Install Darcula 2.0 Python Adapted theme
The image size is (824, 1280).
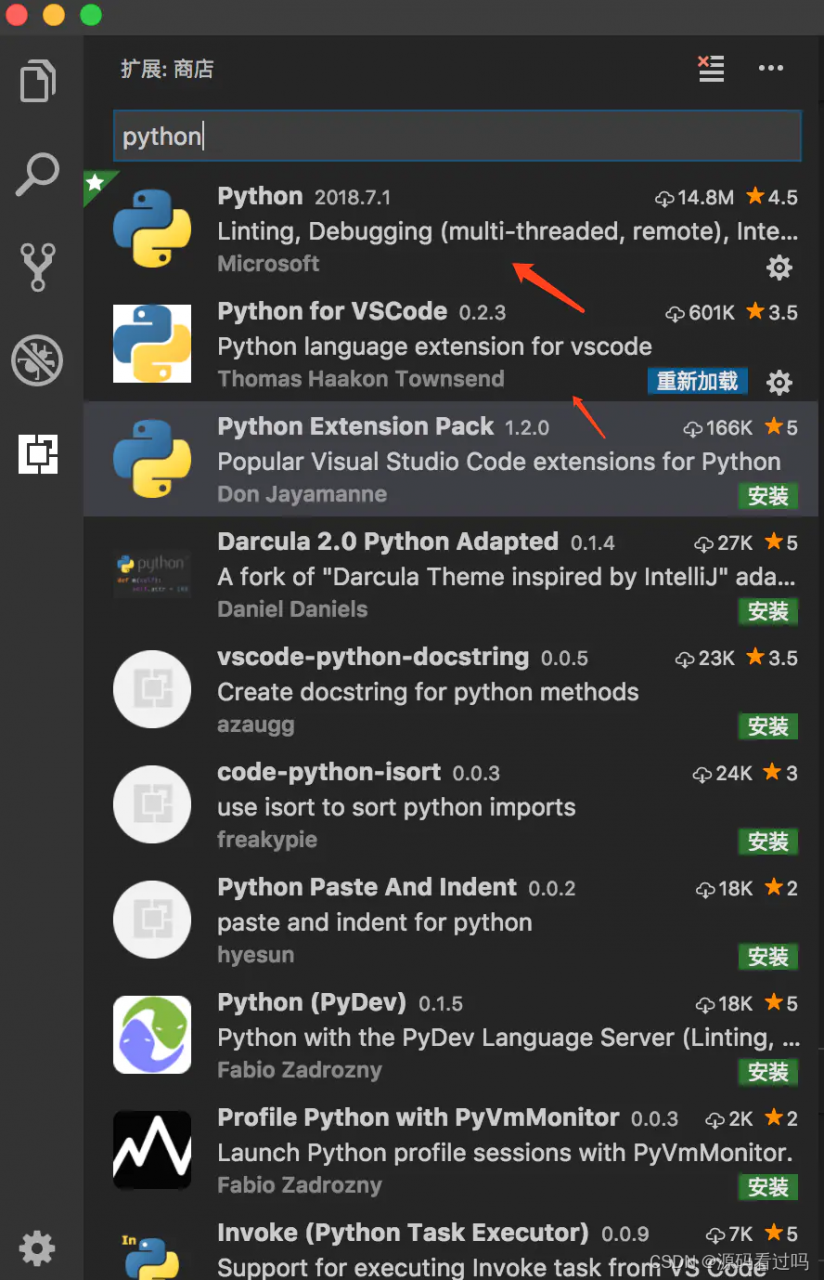click(768, 611)
